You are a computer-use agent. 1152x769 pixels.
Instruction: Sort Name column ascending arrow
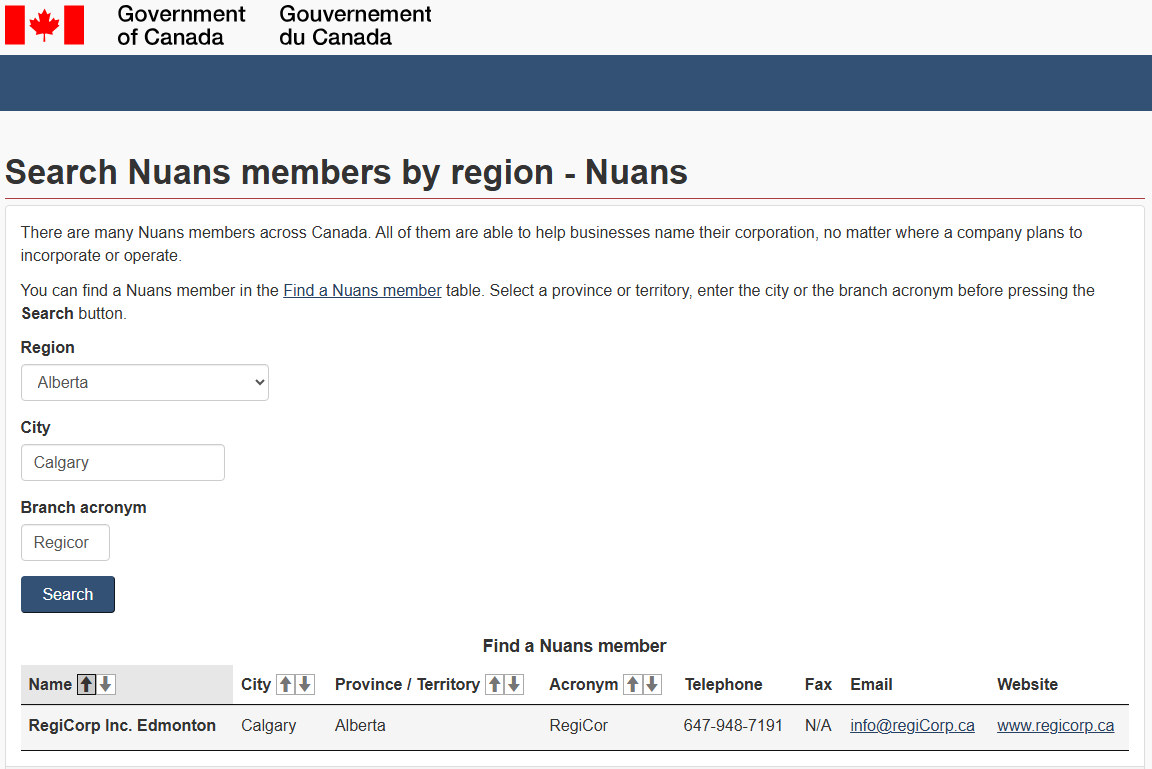point(87,684)
